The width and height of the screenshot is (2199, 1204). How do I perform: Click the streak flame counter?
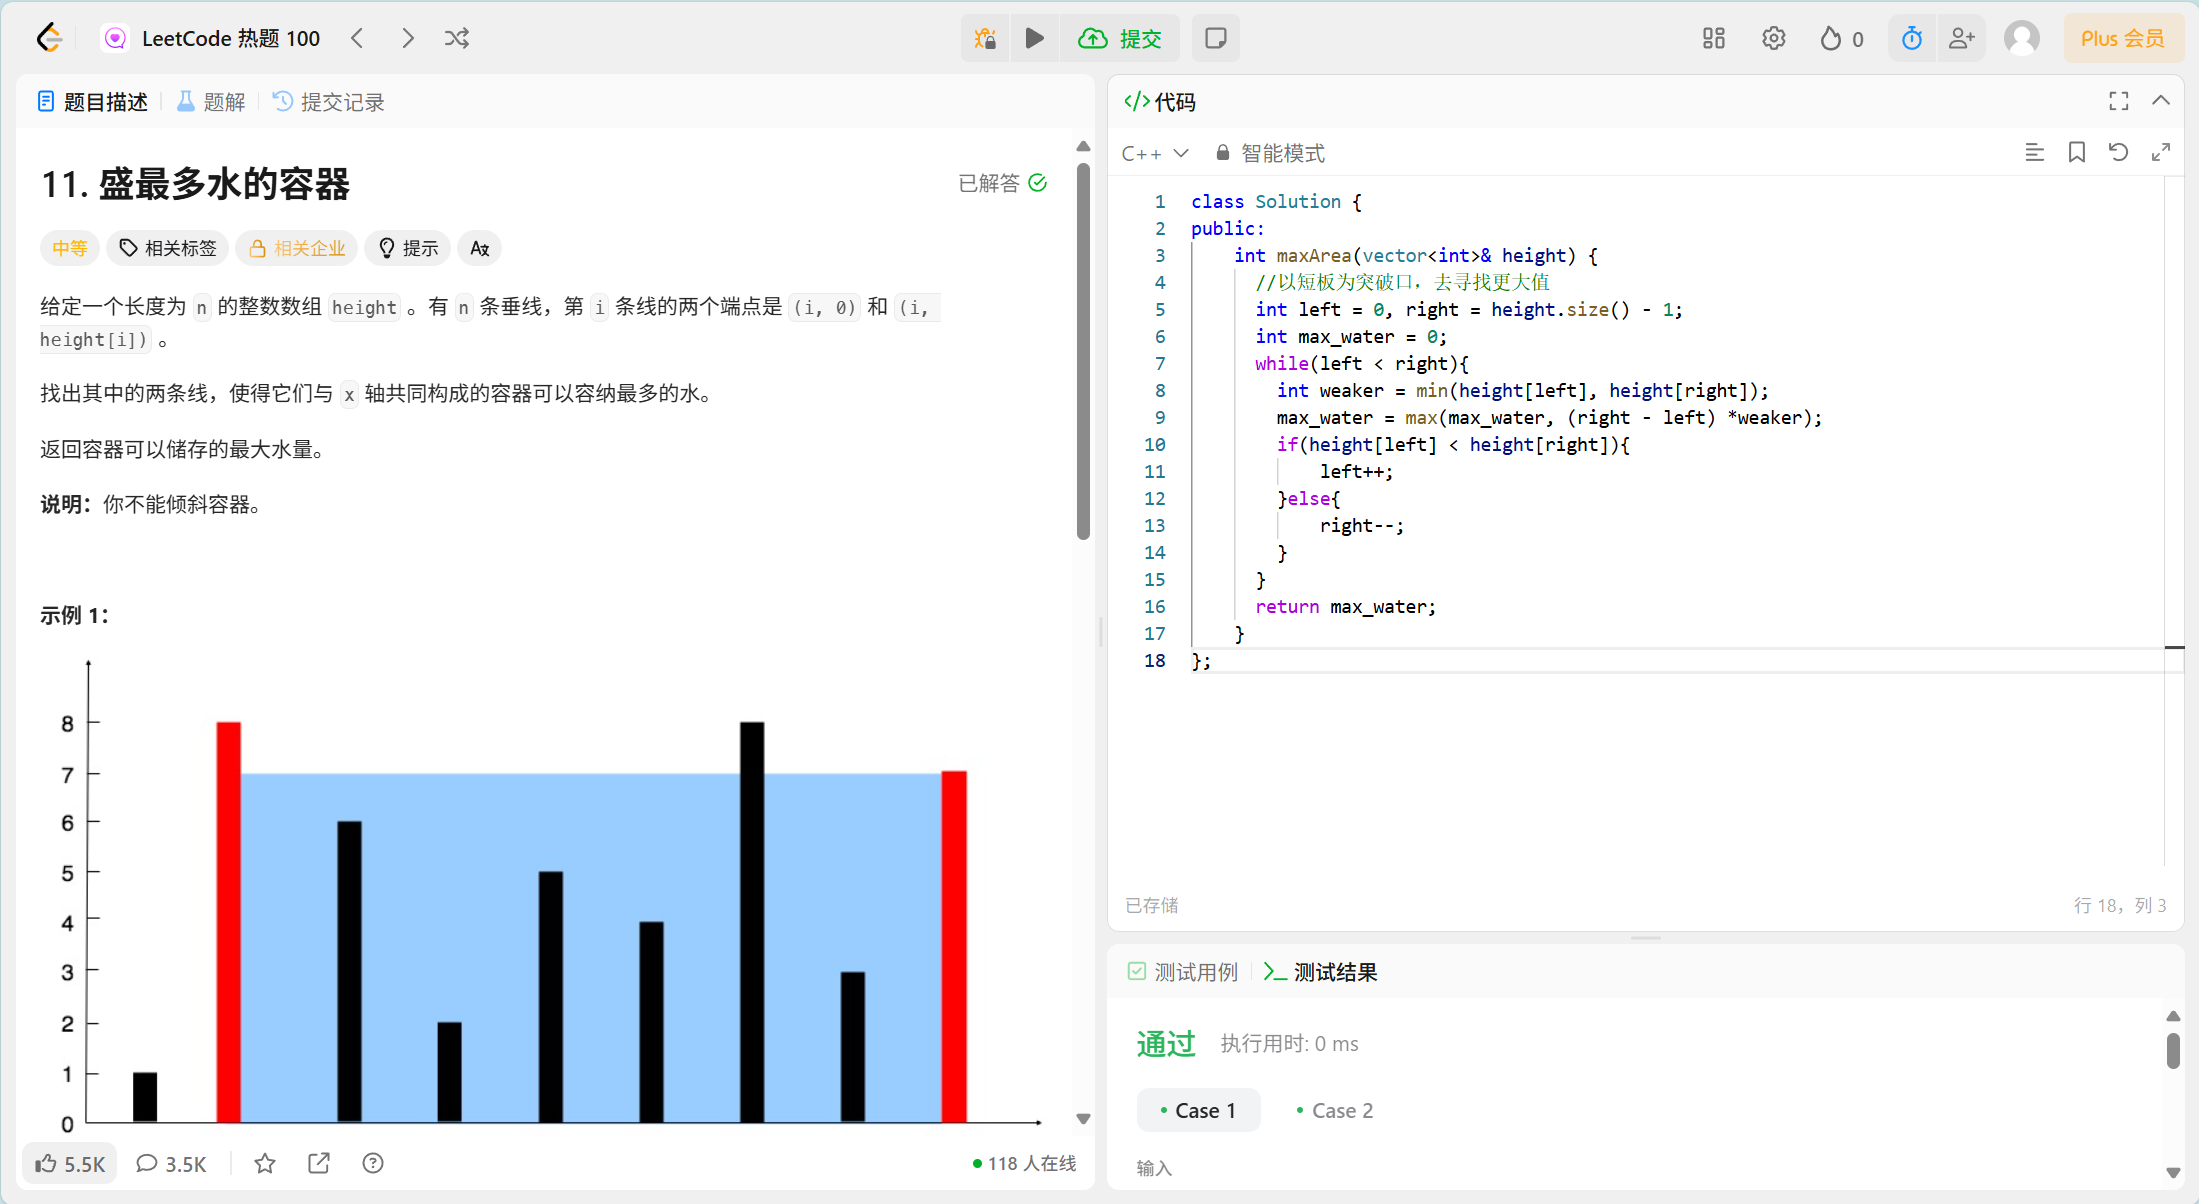(x=1842, y=38)
